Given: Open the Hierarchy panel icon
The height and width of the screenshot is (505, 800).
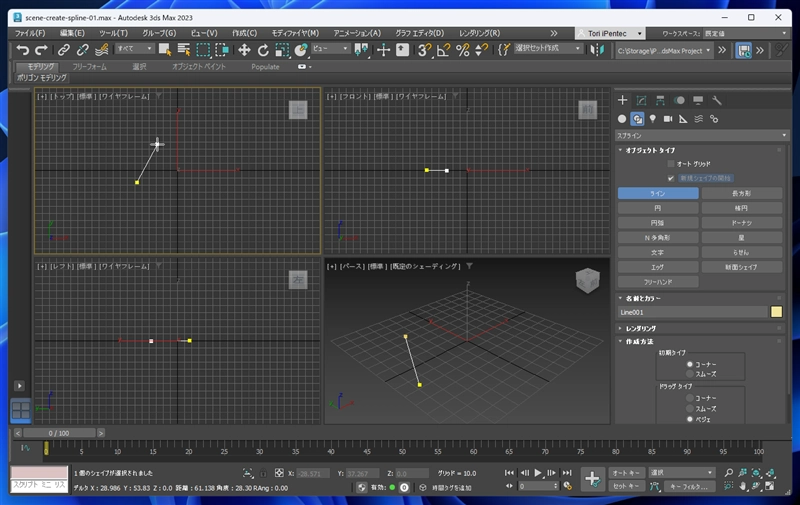Looking at the screenshot, I should point(660,100).
